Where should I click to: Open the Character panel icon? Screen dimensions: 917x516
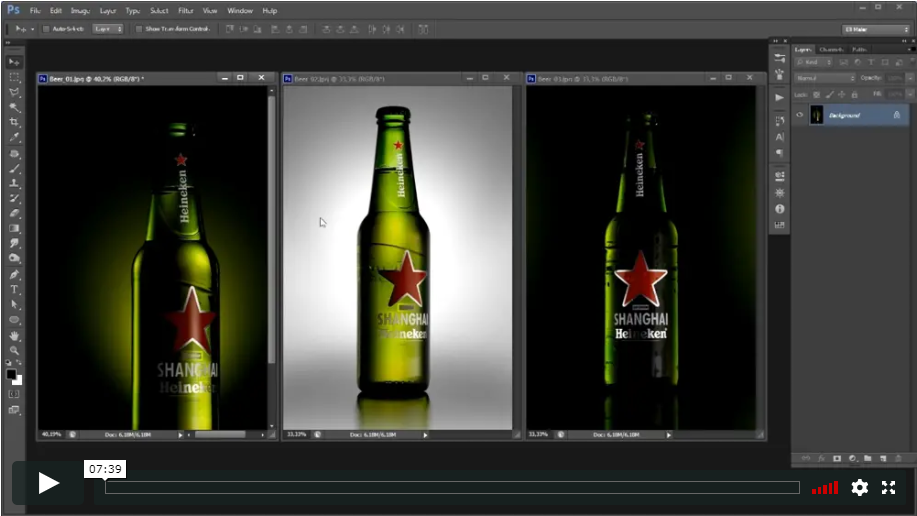[780, 137]
